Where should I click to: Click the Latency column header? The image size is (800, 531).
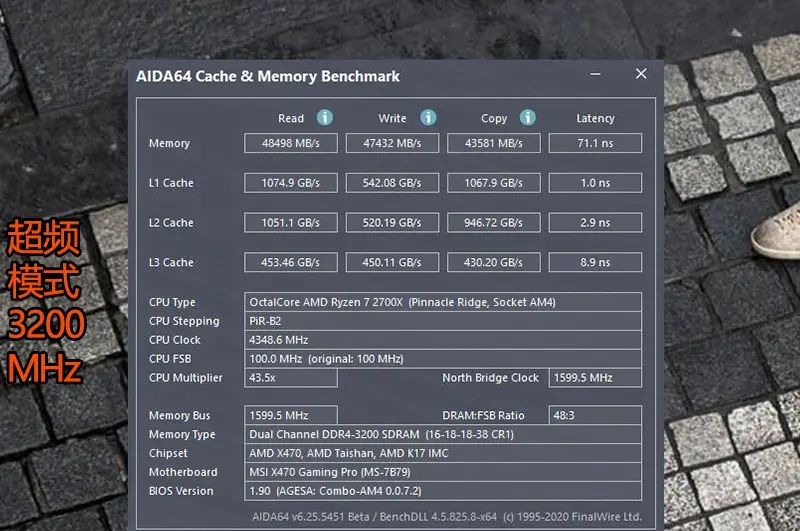(x=595, y=118)
